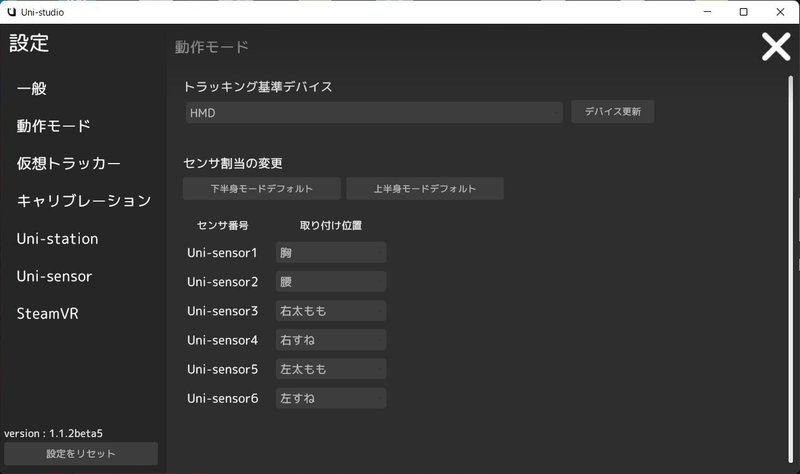Click the トラッキング基準デバイス heading
Viewport: 800px width, 474px height.
[258, 87]
